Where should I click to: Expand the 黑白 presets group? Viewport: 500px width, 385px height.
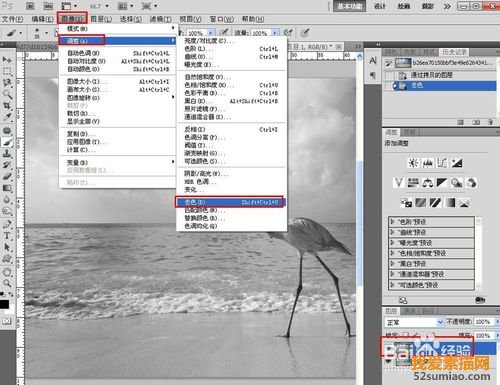pyautogui.click(x=392, y=264)
